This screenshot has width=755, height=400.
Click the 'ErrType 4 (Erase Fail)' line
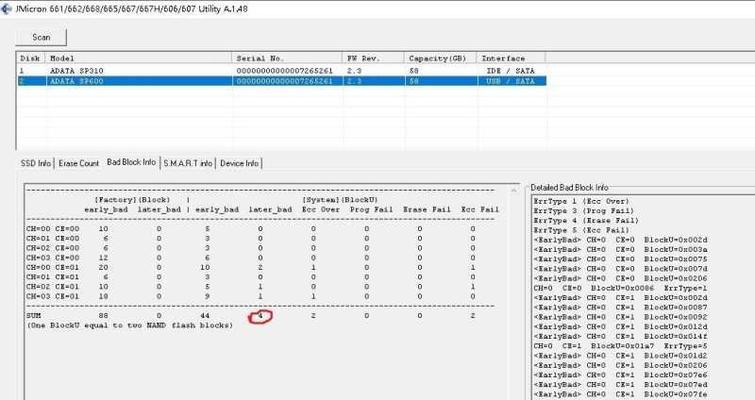coord(586,220)
